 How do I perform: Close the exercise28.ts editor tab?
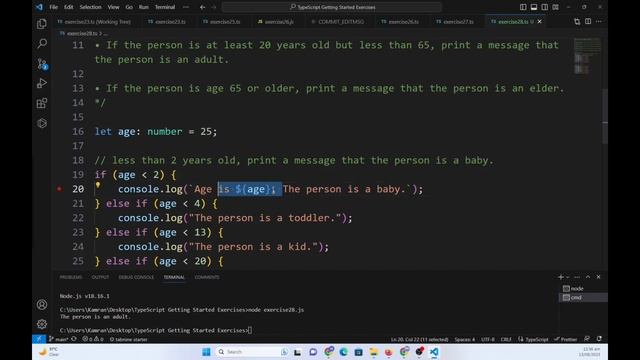[x=540, y=22]
